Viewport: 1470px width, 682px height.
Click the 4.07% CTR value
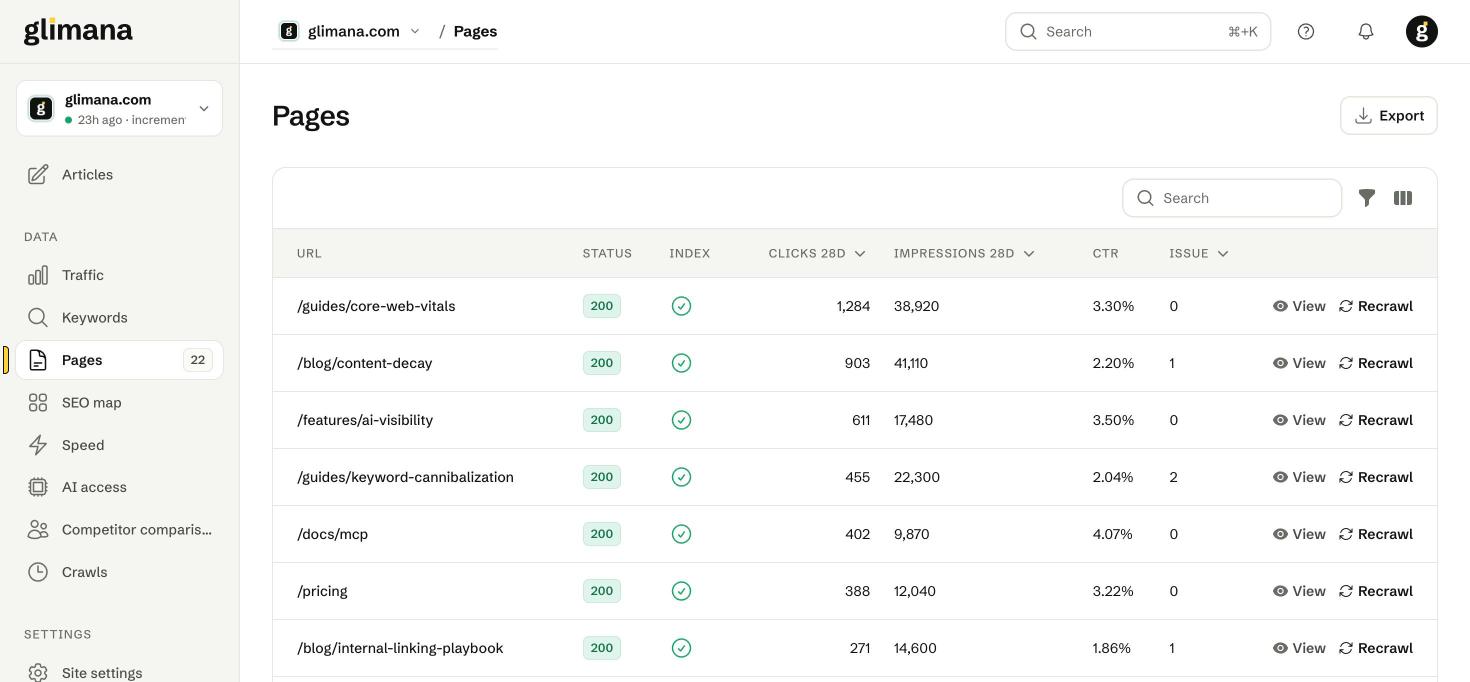(x=1113, y=534)
